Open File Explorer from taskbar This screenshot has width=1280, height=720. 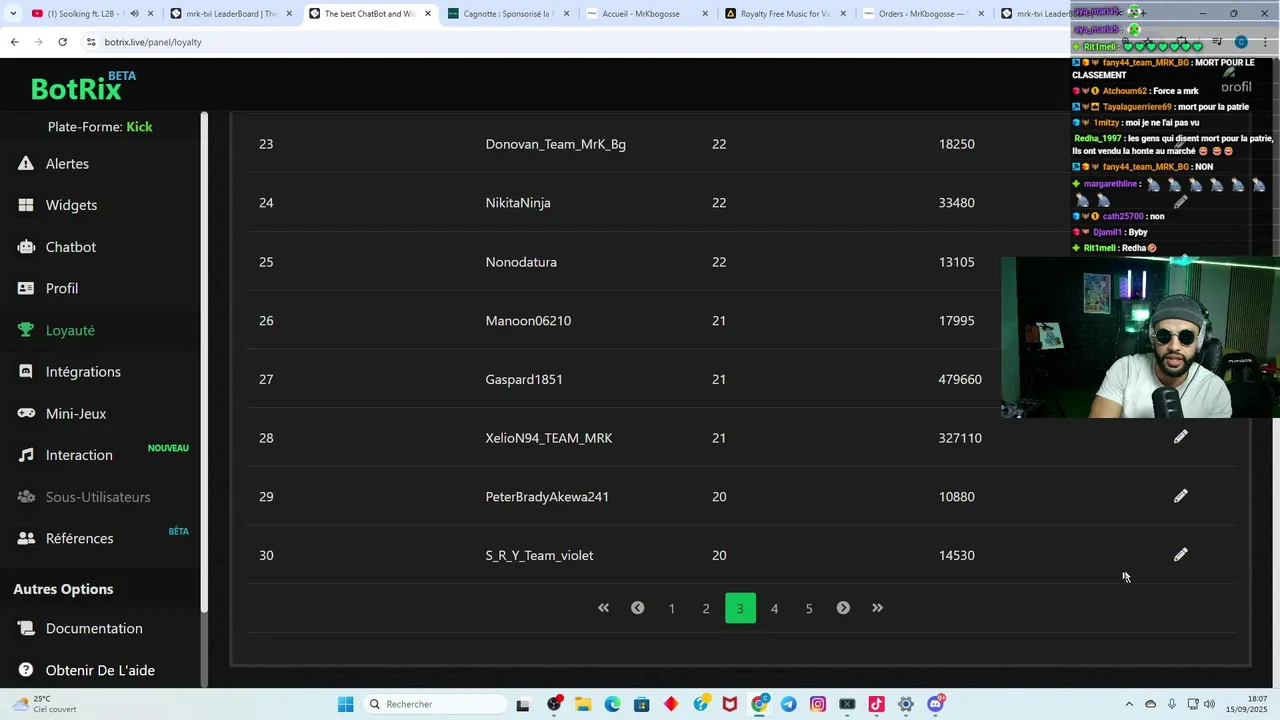583,704
